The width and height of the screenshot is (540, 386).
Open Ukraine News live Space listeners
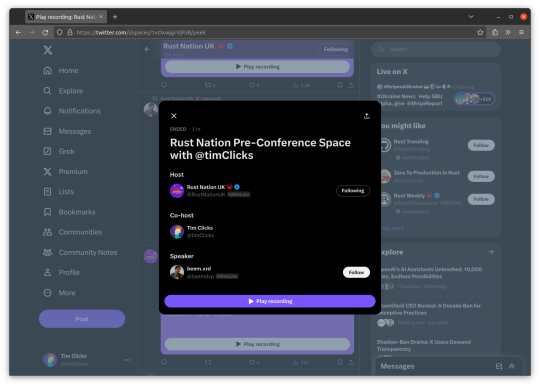click(474, 99)
